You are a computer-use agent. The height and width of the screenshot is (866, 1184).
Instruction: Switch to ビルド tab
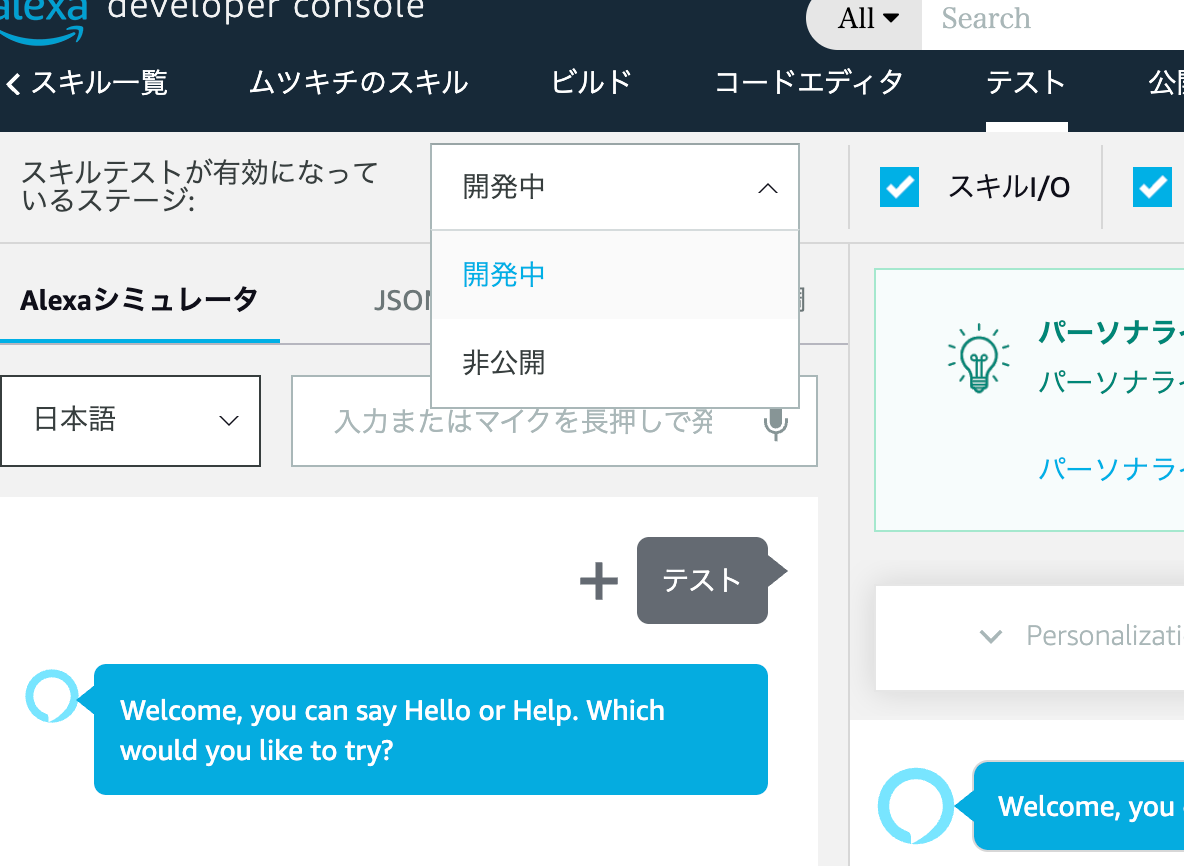(x=591, y=82)
